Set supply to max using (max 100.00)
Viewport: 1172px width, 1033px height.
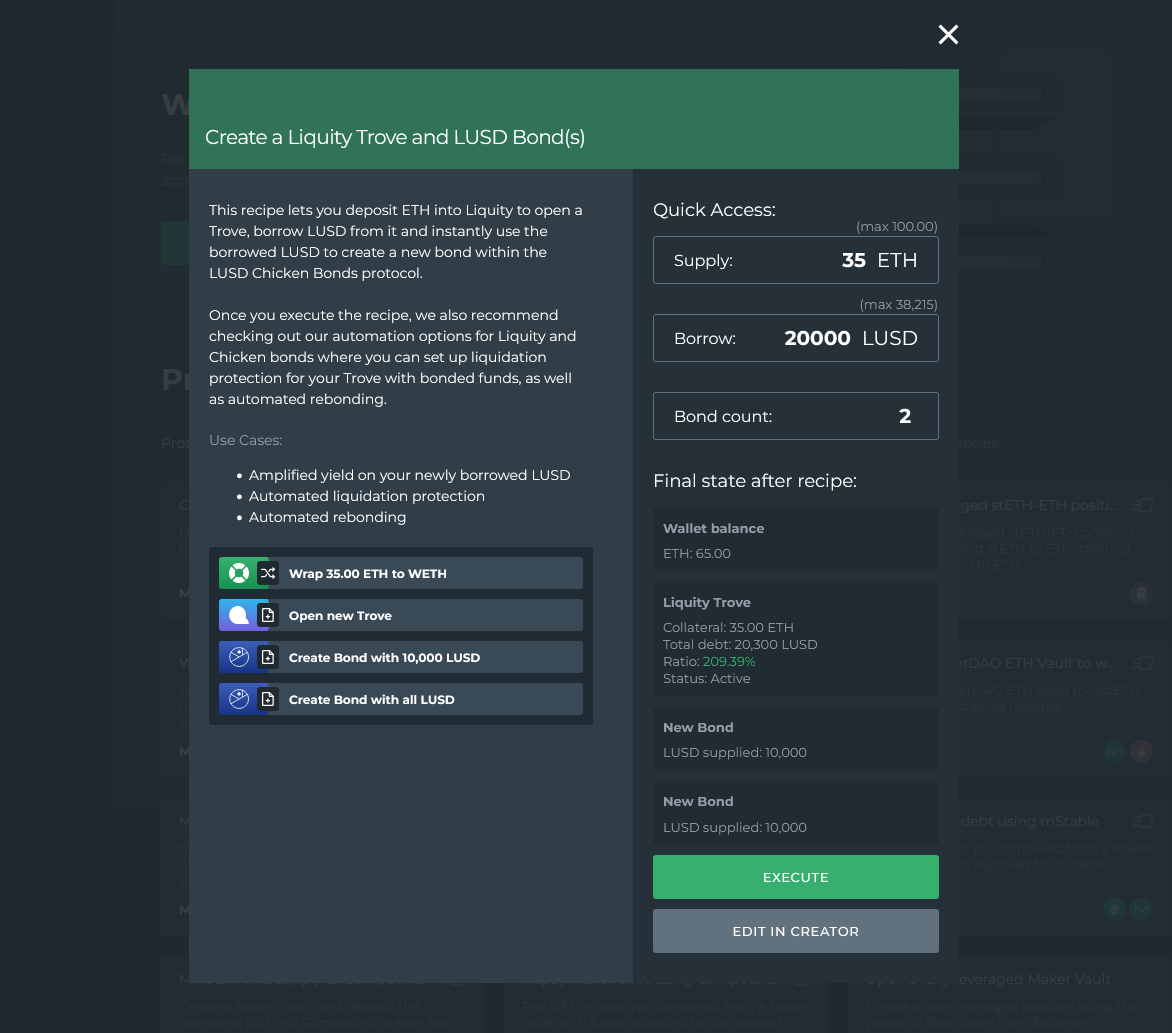pyautogui.click(x=896, y=226)
